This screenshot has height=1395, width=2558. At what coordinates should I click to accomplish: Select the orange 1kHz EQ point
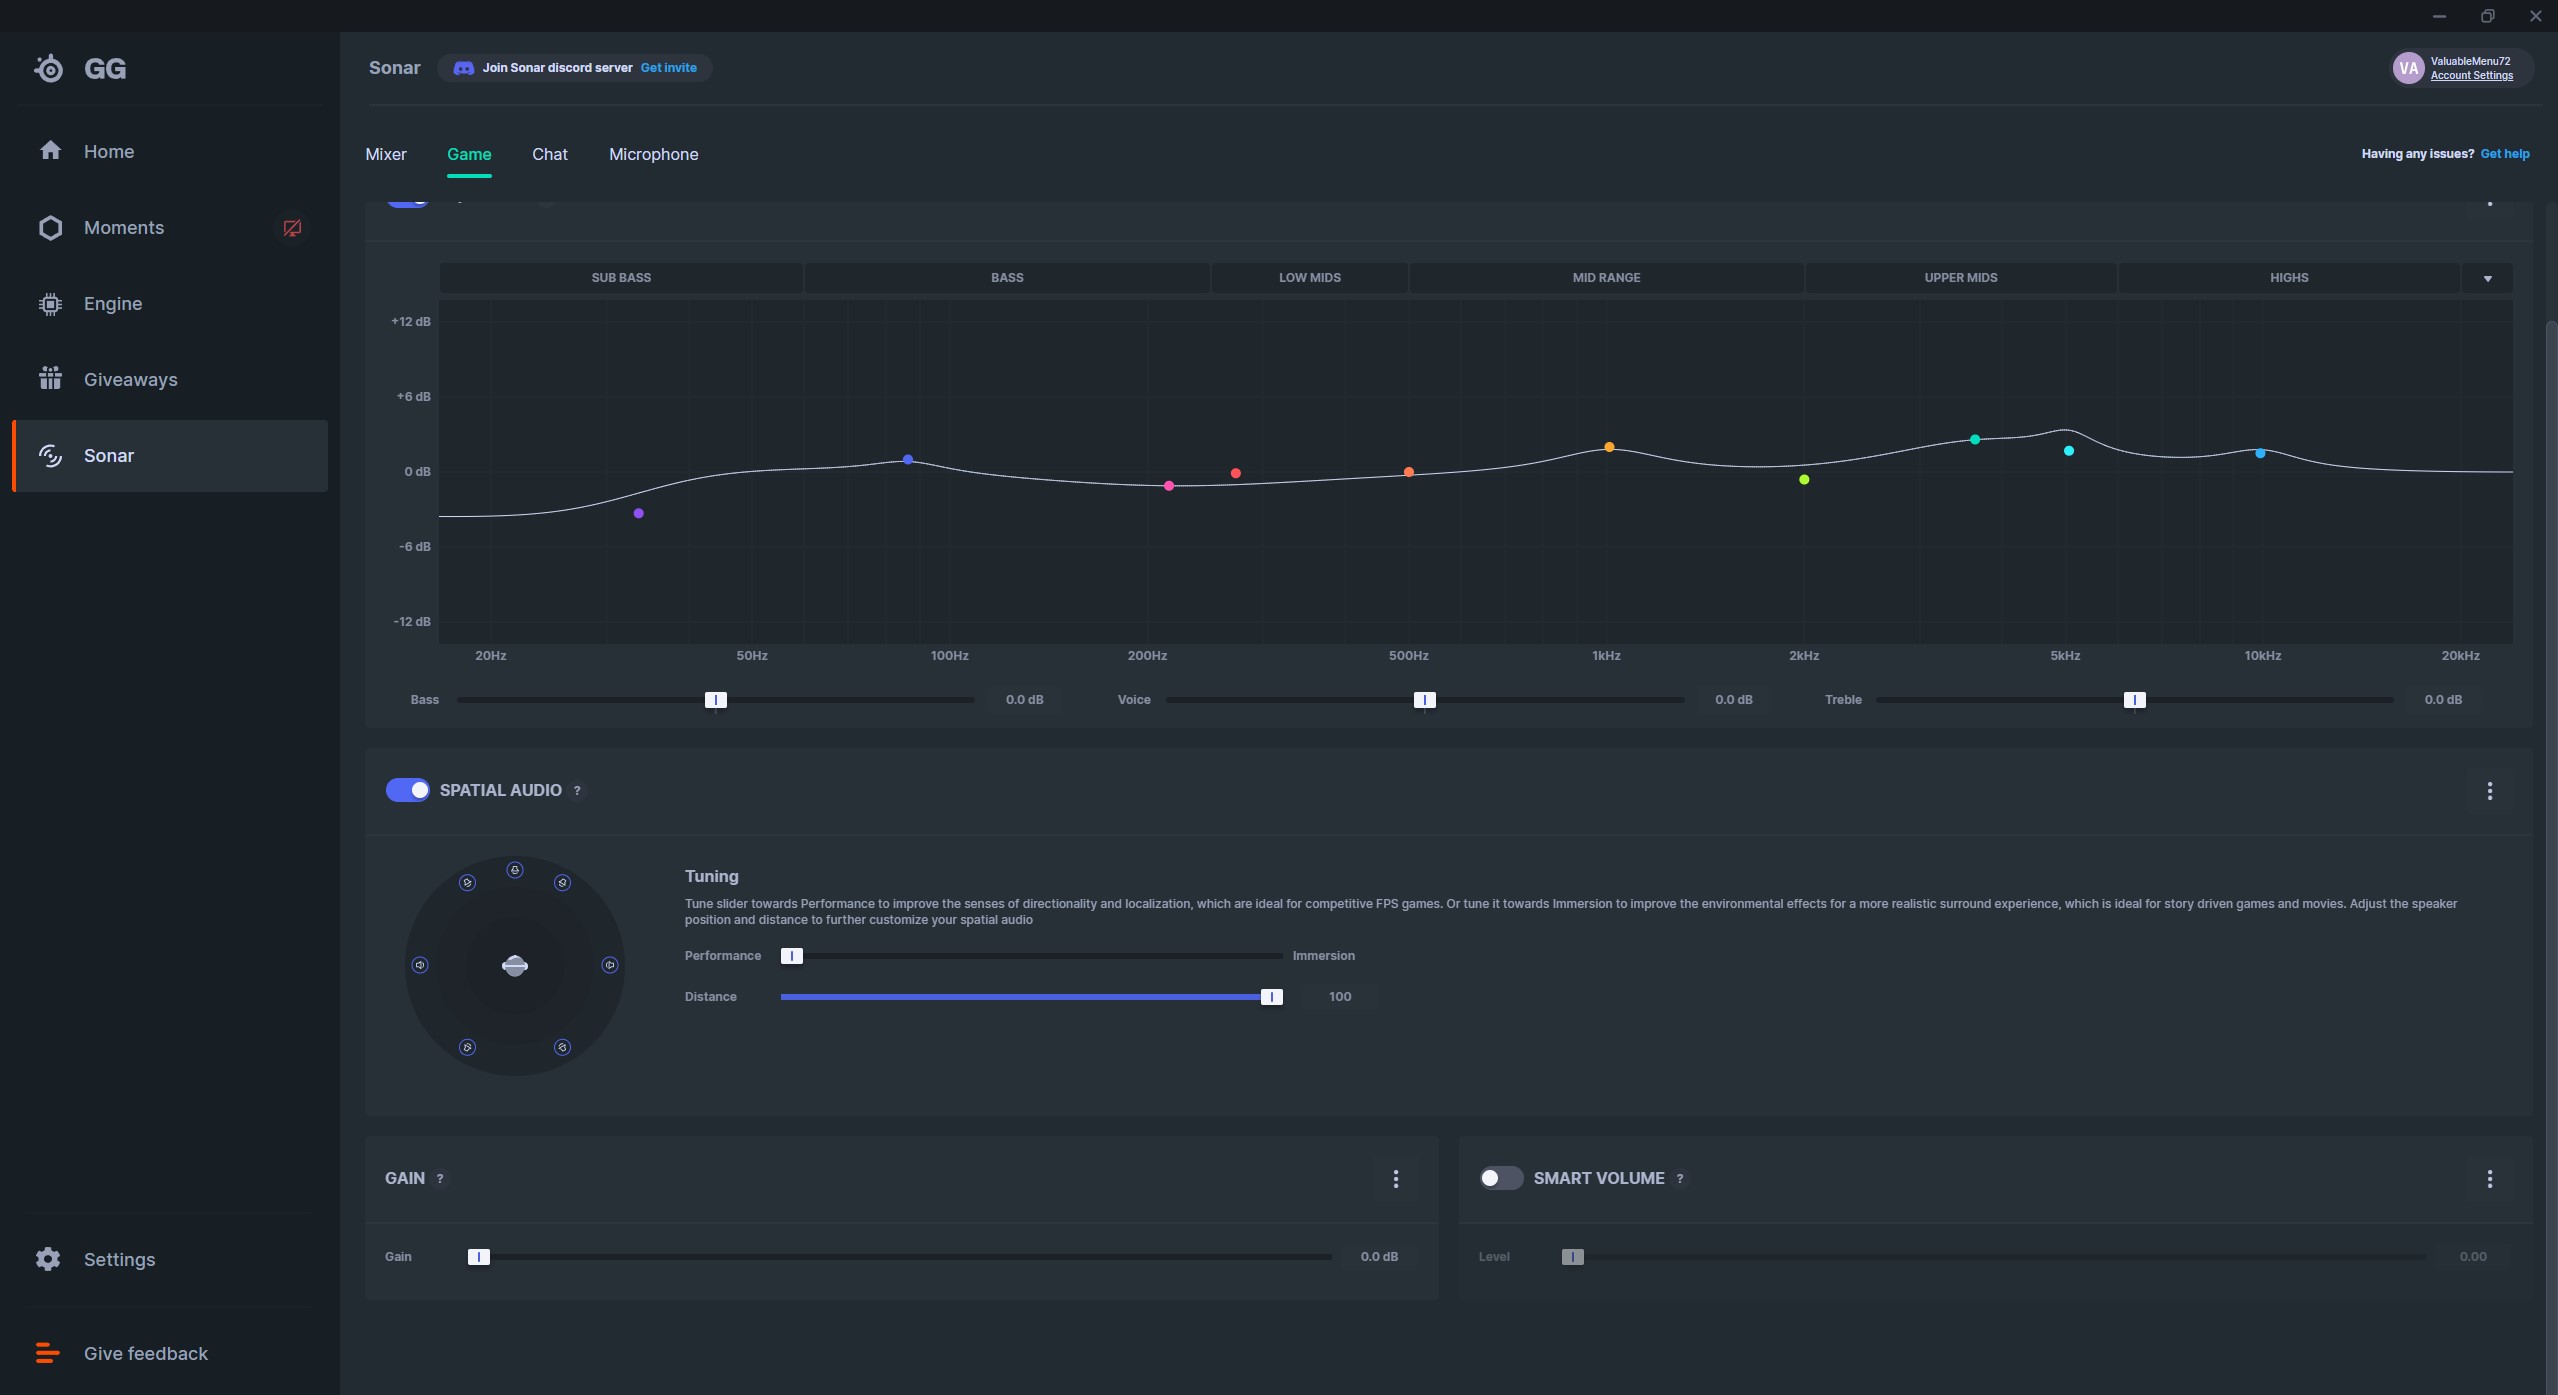1609,447
